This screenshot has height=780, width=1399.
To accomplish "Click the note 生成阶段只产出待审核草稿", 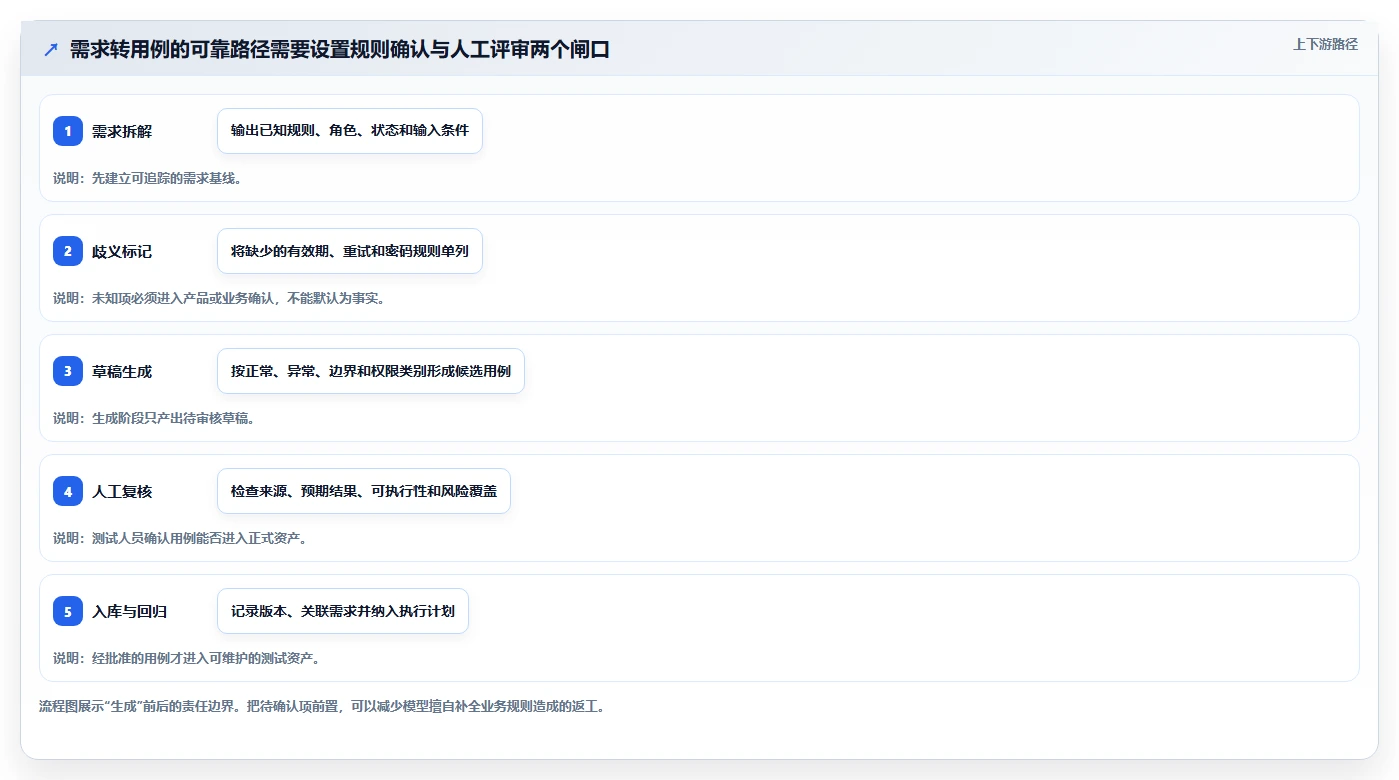I will (154, 418).
